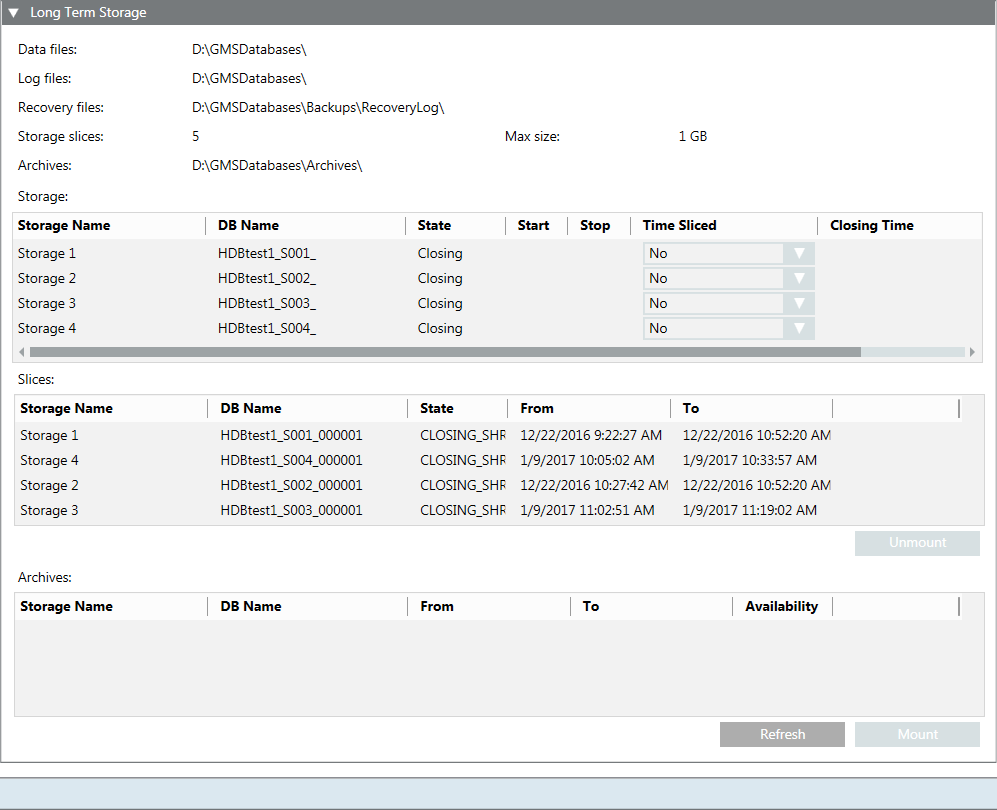Image resolution: width=997 pixels, height=810 pixels.
Task: Select HDBtest1_S003_ row in Storage table
Action: click(x=267, y=304)
